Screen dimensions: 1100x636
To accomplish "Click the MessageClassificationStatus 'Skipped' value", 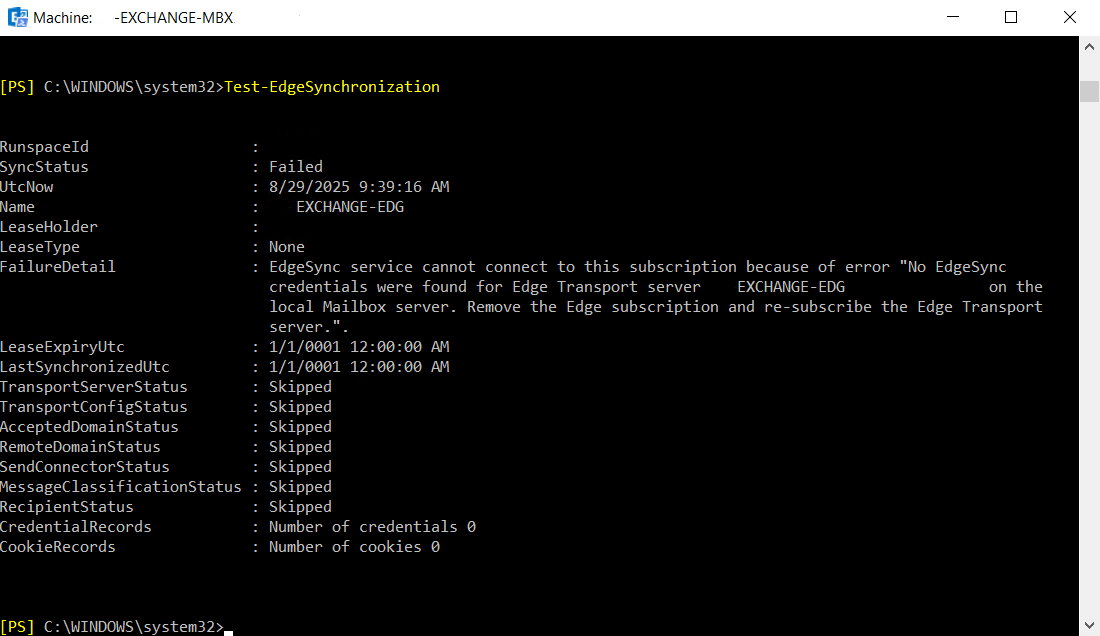I will pos(300,487).
